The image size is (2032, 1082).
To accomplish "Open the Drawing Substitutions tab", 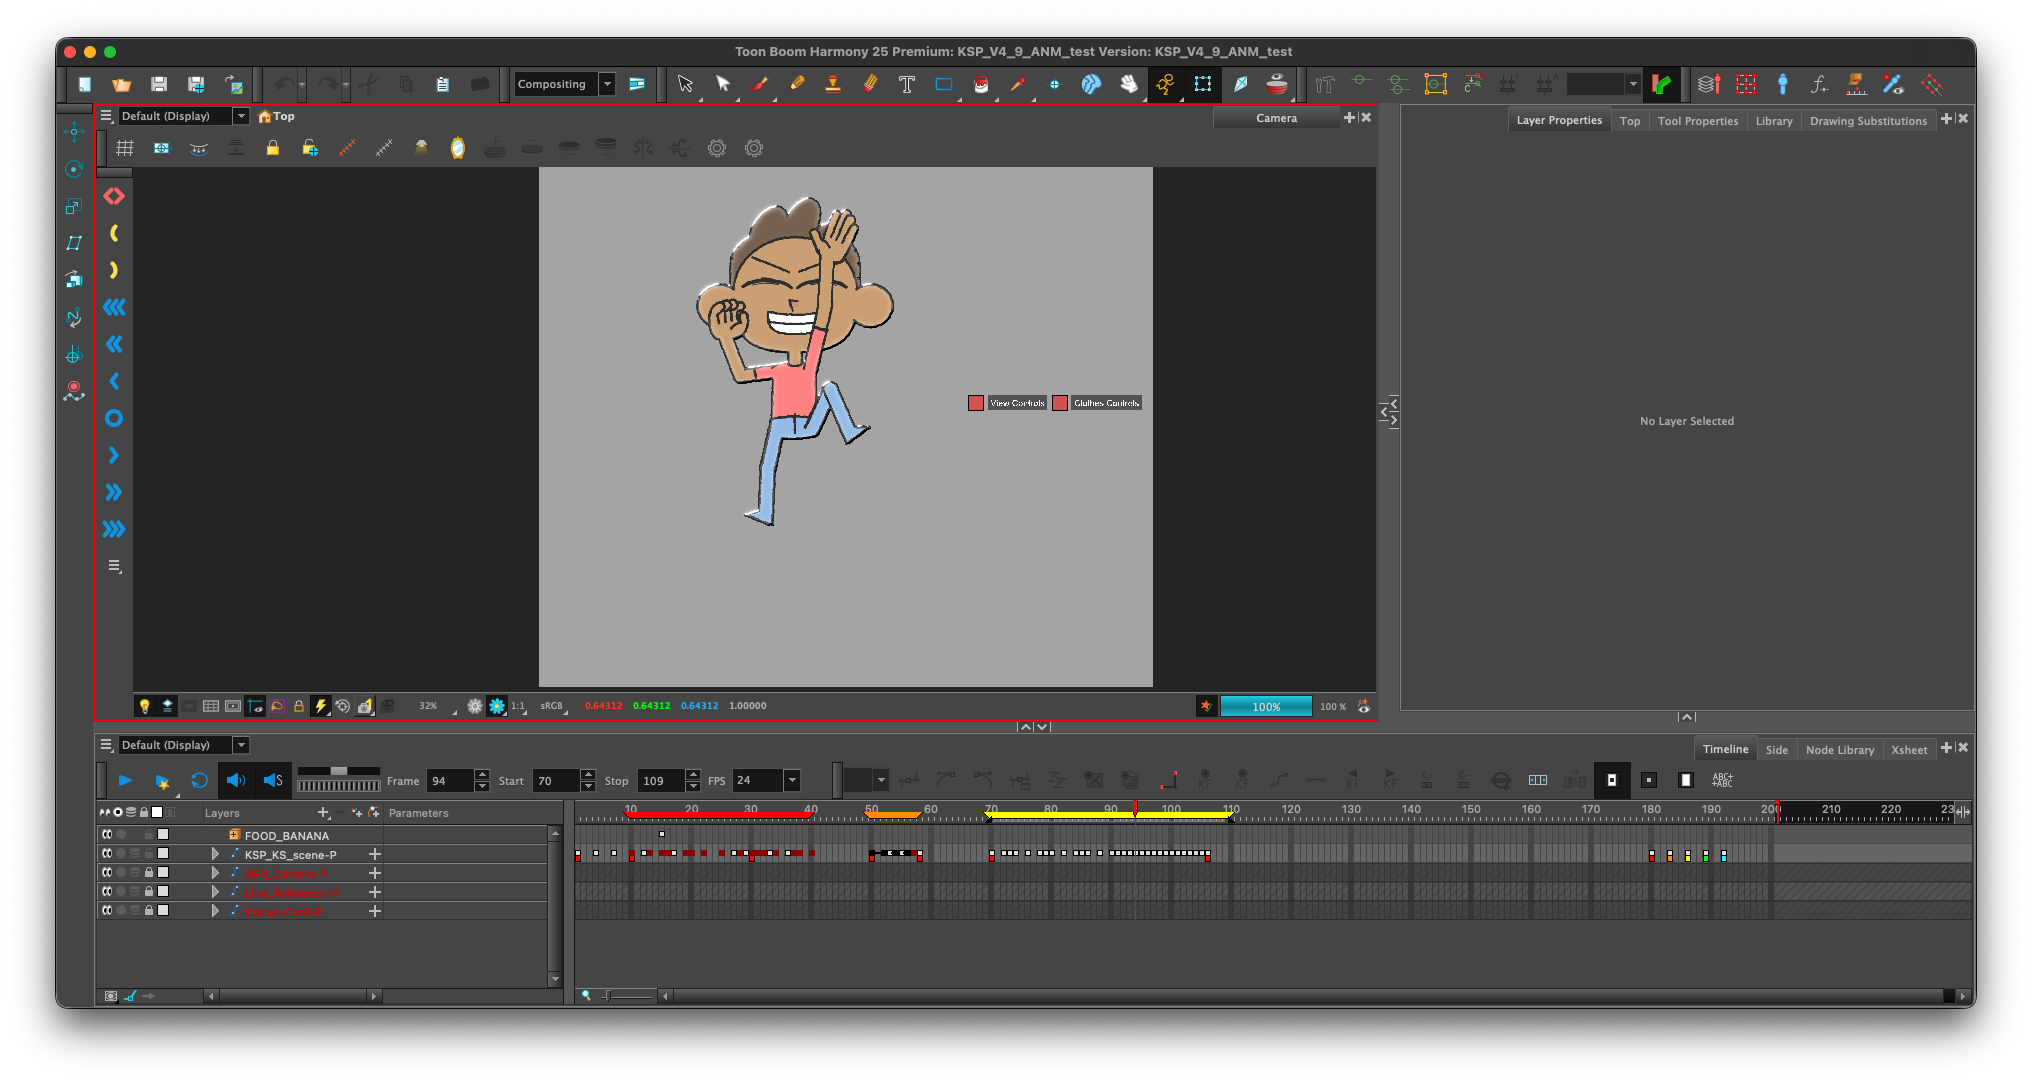I will (1868, 120).
